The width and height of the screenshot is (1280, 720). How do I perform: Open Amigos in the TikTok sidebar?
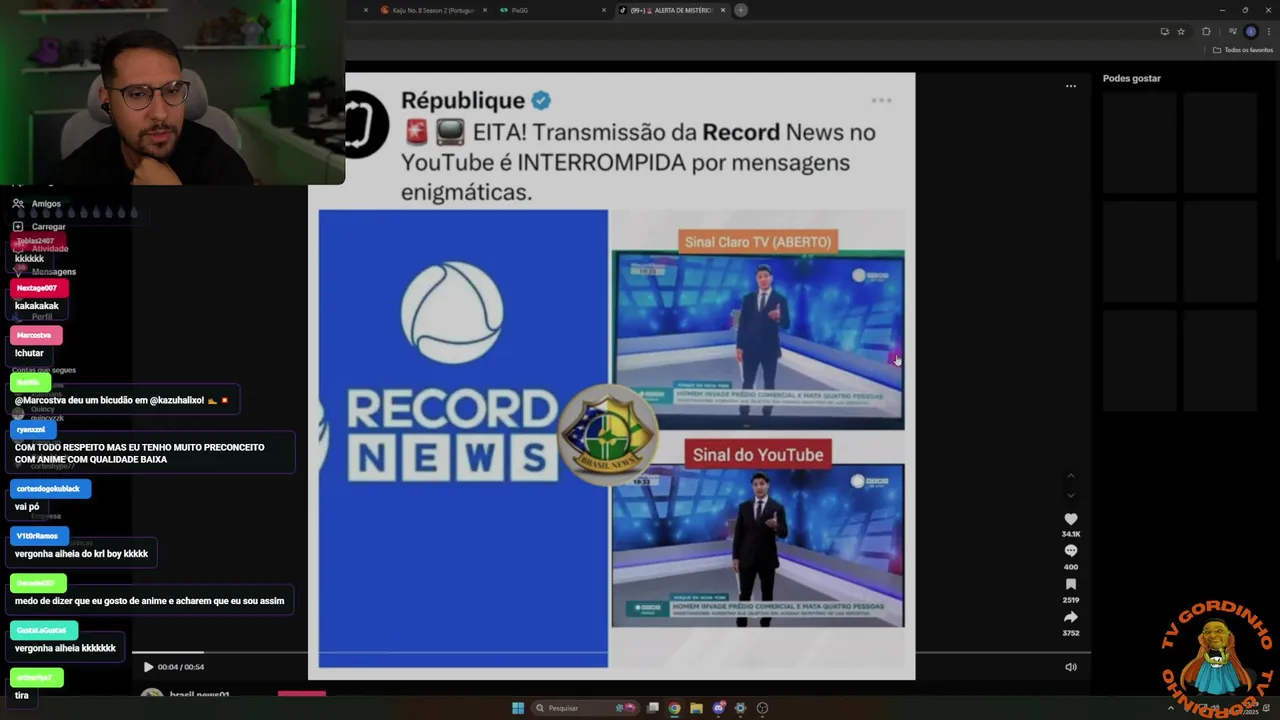pos(37,204)
